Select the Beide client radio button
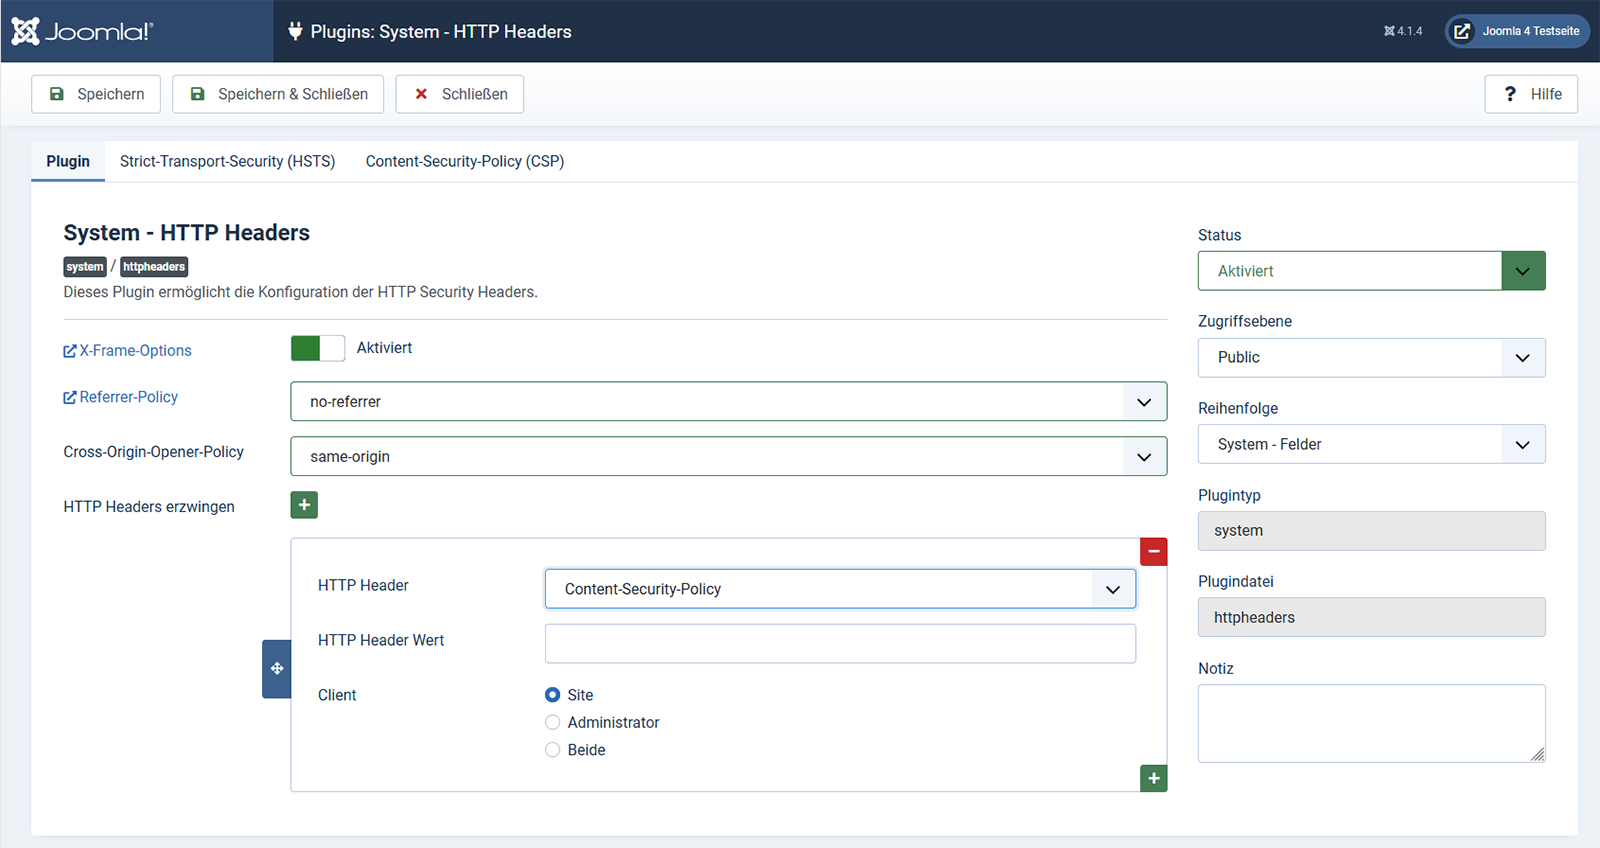 552,750
